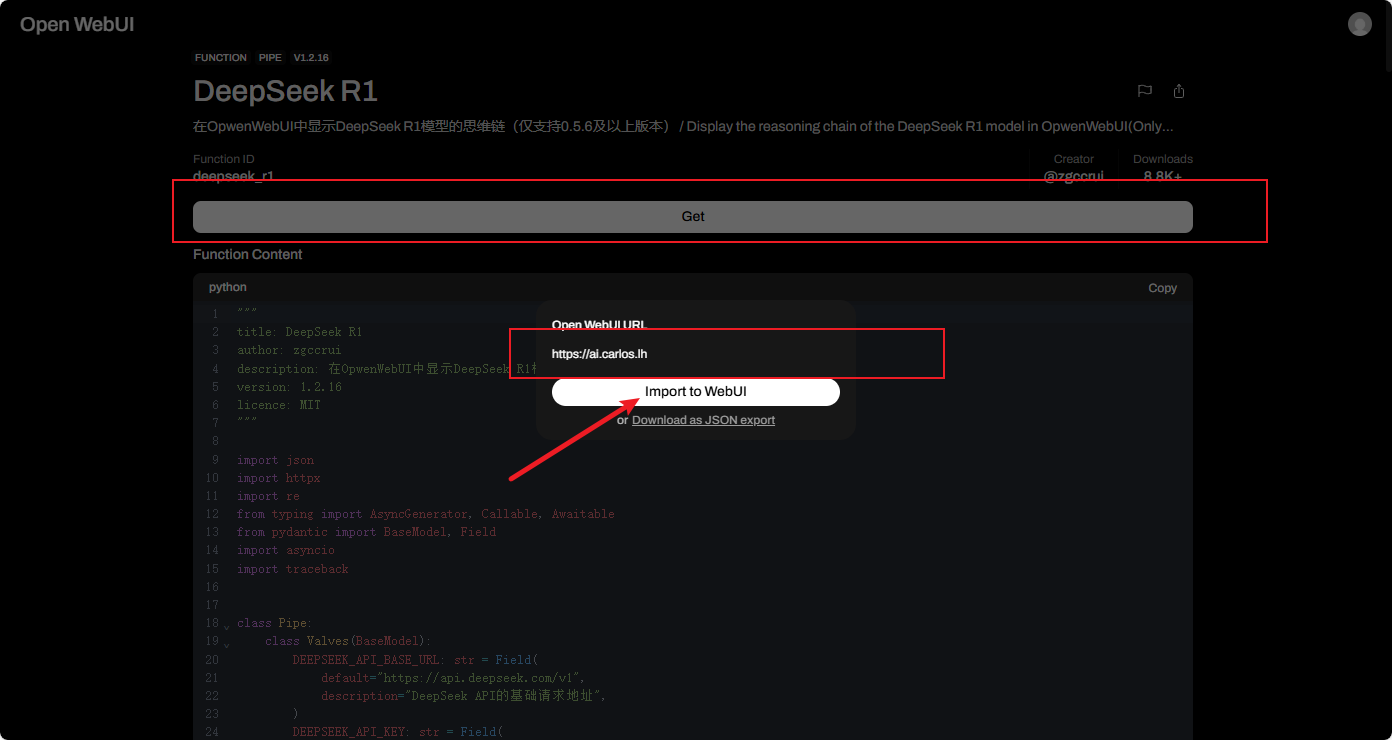Click the 'from pydantic import' code line

pos(366,532)
